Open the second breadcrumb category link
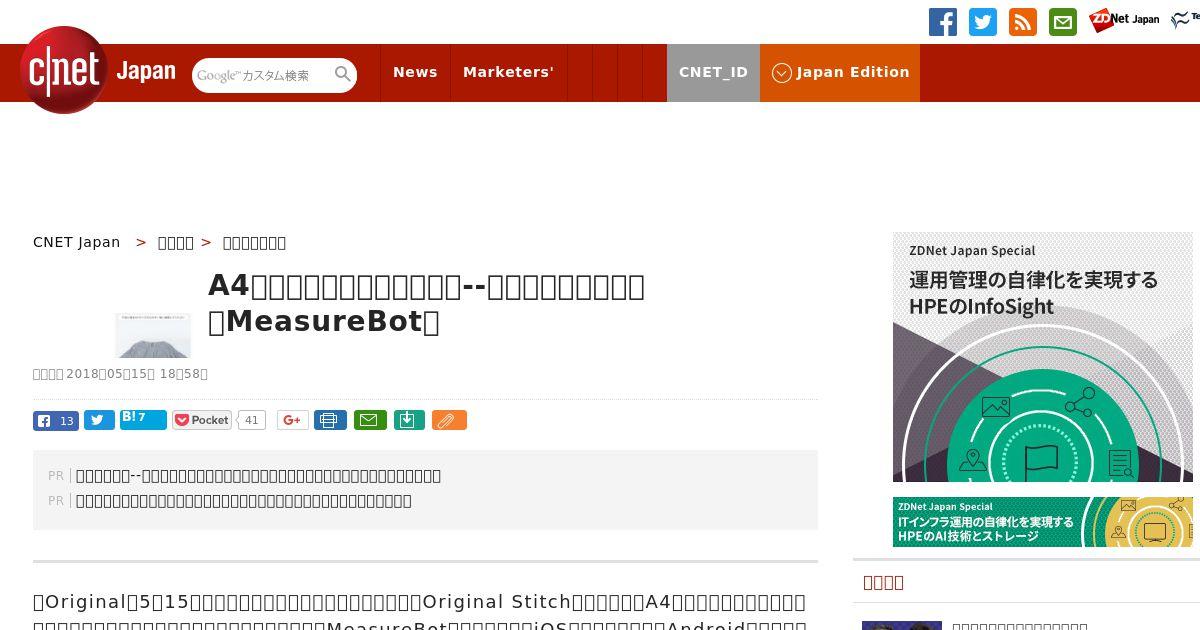1200x630 pixels. [x=176, y=242]
